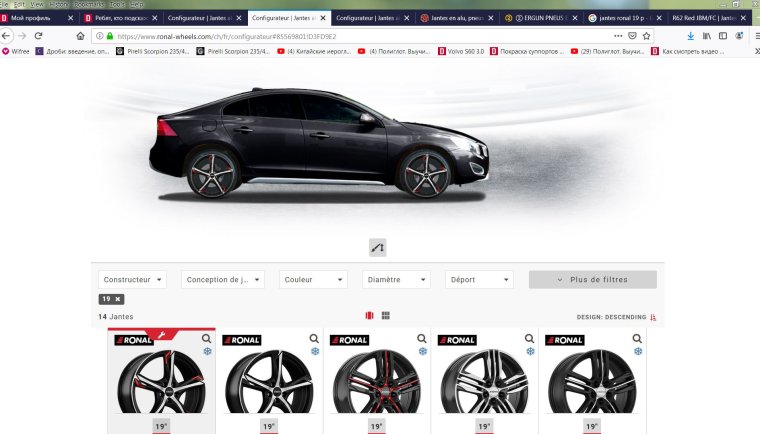The height and width of the screenshot is (434, 760).
Task: Click the snowflake icon on fifth wheel card
Action: 639,352
